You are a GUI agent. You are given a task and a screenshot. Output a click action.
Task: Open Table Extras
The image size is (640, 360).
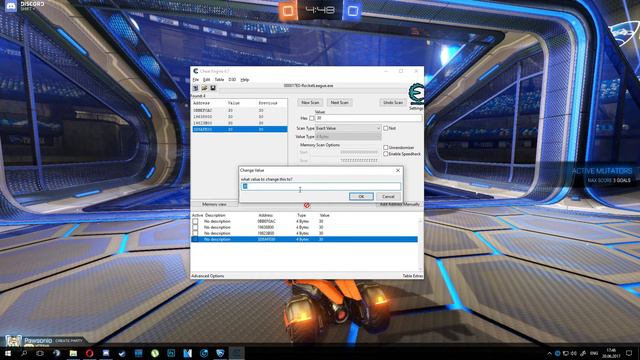(413, 276)
